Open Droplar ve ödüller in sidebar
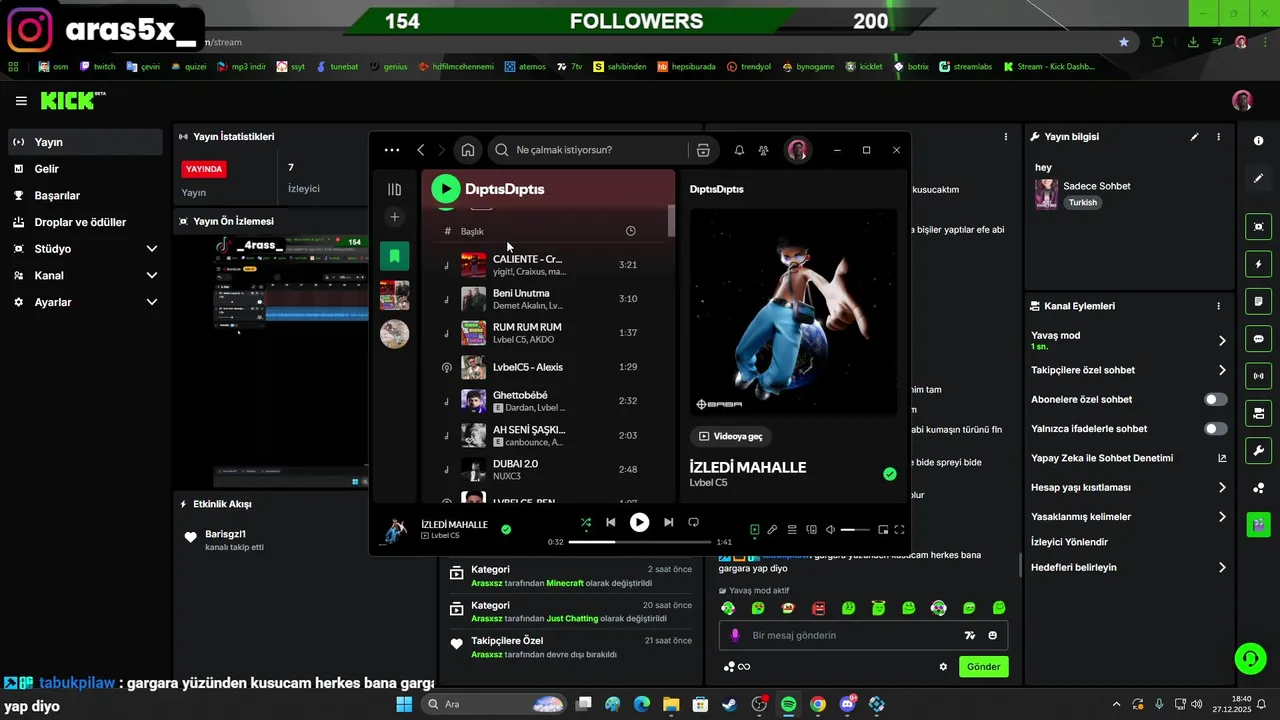1280x720 pixels. 84,222
